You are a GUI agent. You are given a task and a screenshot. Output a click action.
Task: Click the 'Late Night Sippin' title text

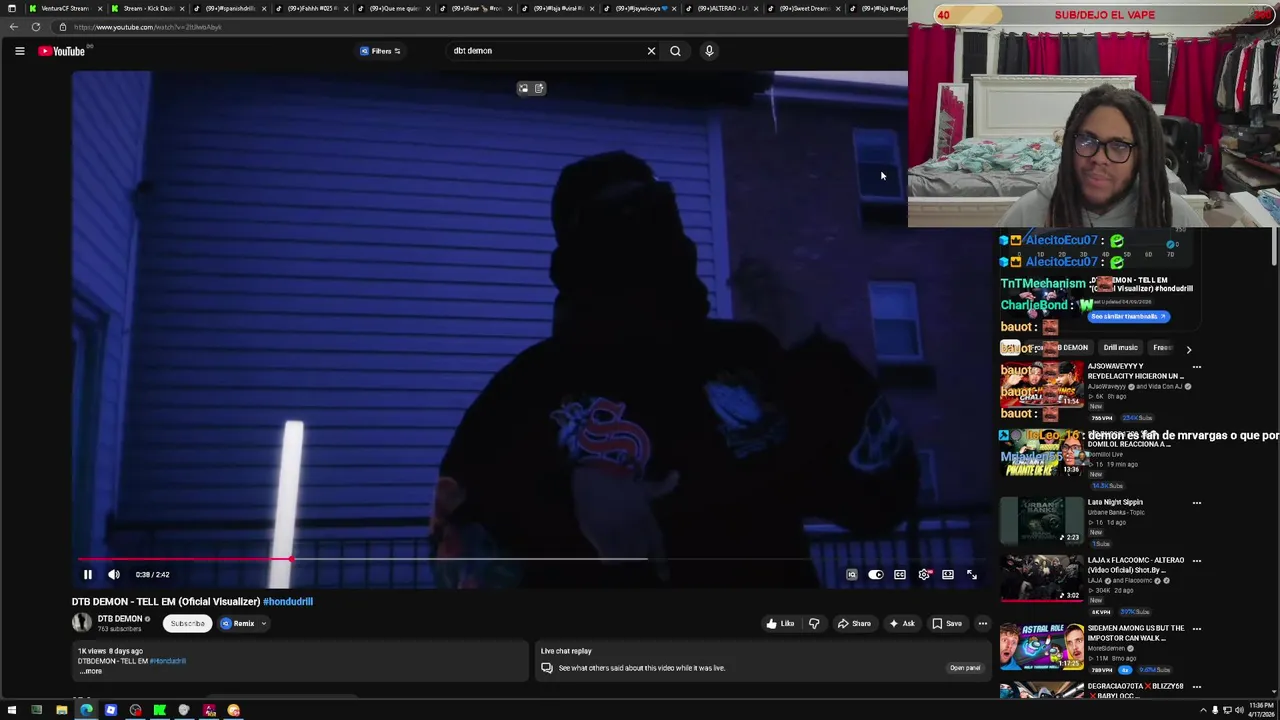pos(1115,502)
